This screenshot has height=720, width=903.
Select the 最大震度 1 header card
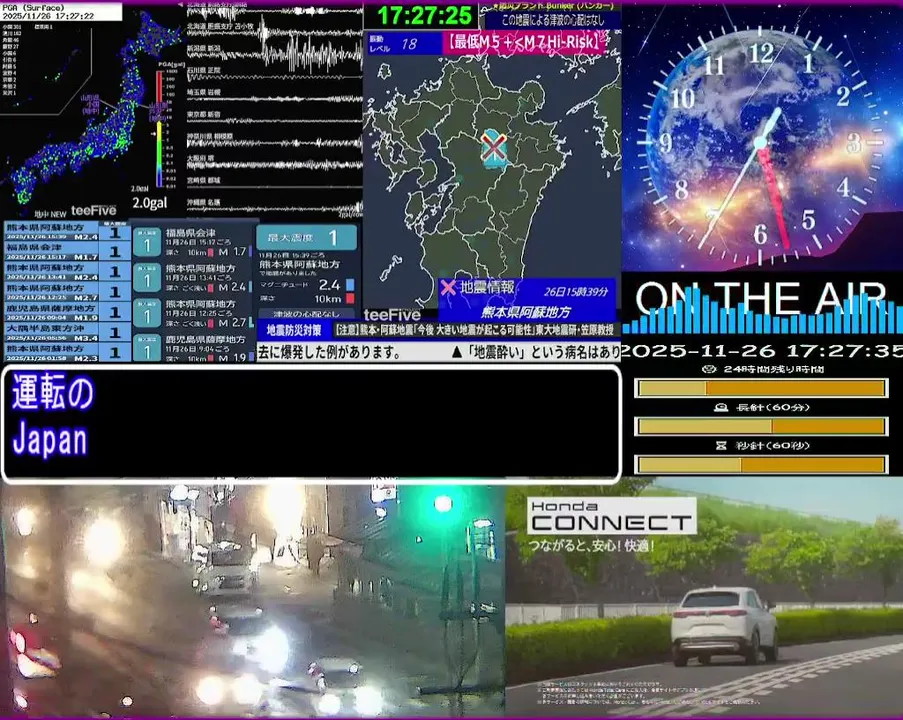tap(306, 237)
